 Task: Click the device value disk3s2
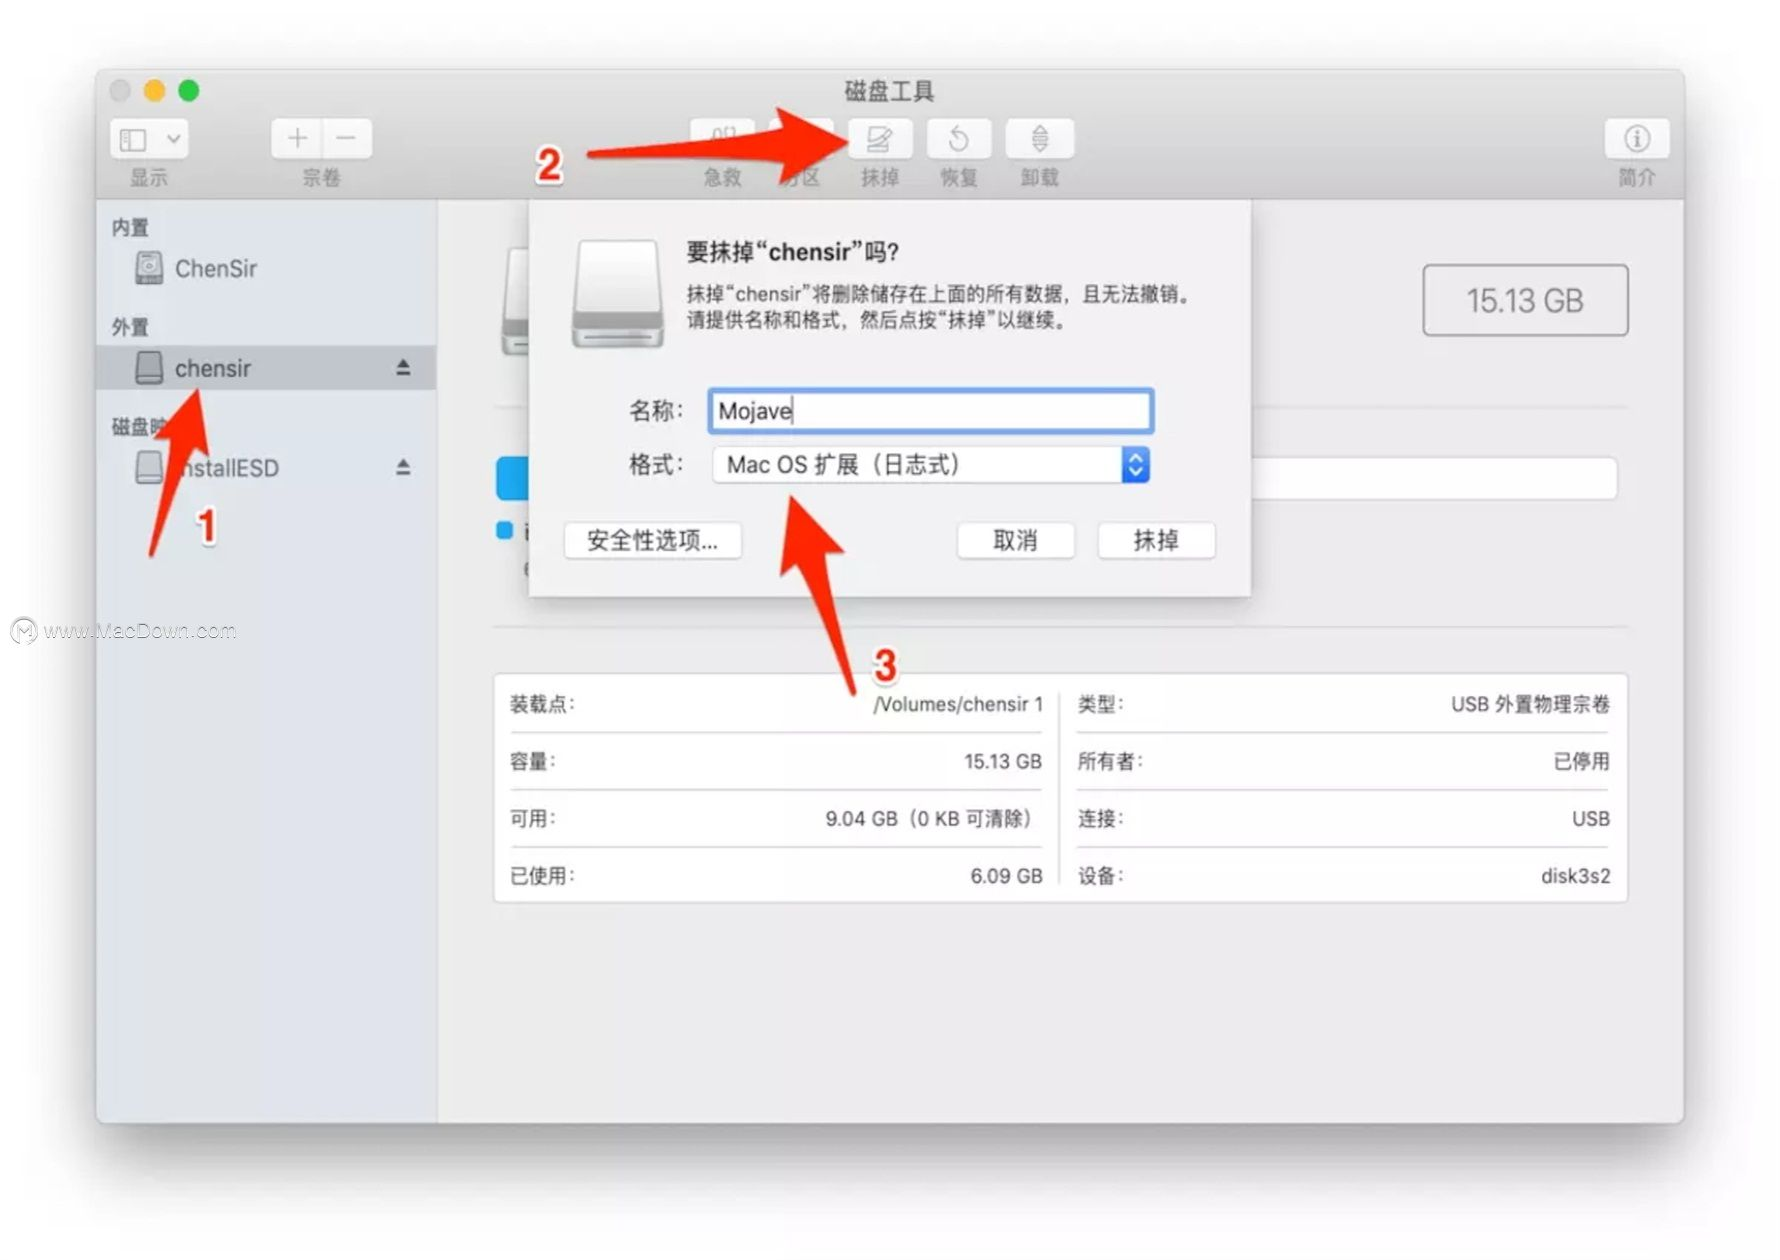pyautogui.click(x=1575, y=876)
